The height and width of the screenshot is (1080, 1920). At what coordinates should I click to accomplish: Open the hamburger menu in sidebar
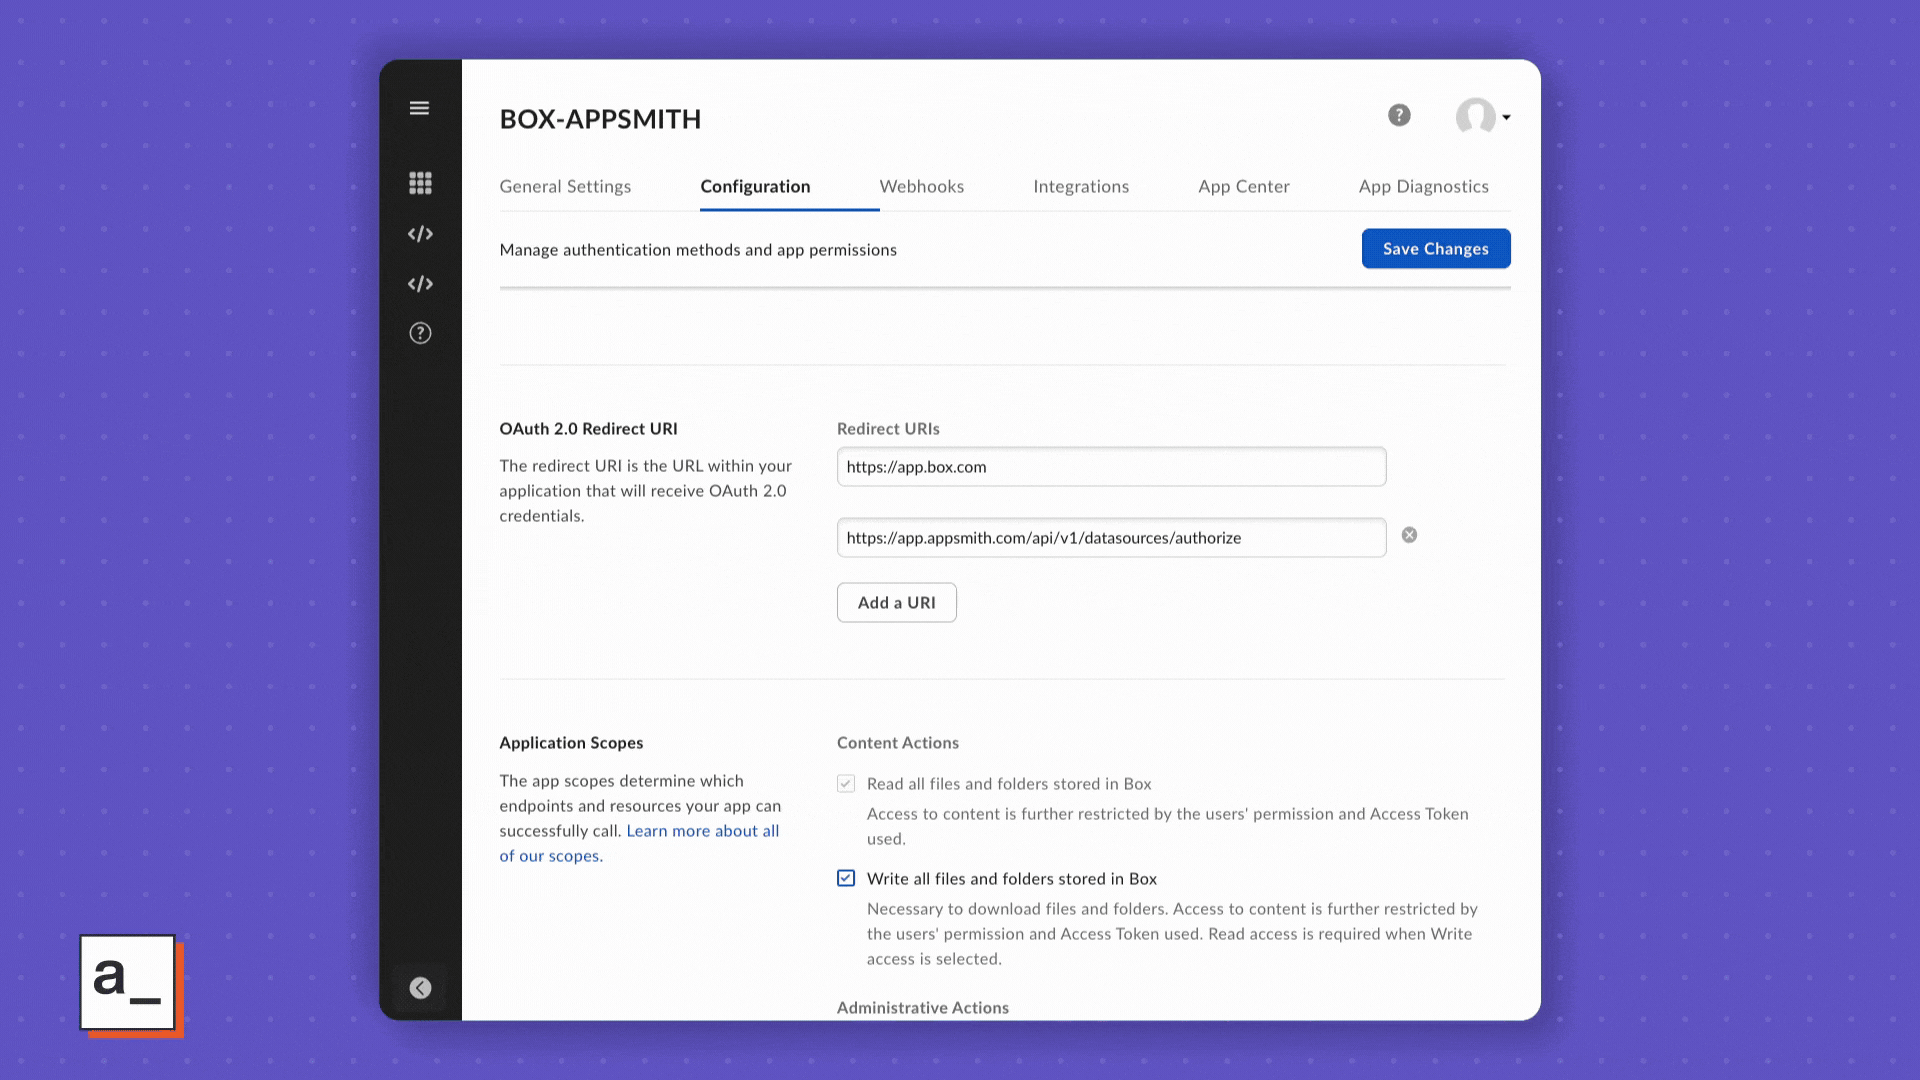419,108
